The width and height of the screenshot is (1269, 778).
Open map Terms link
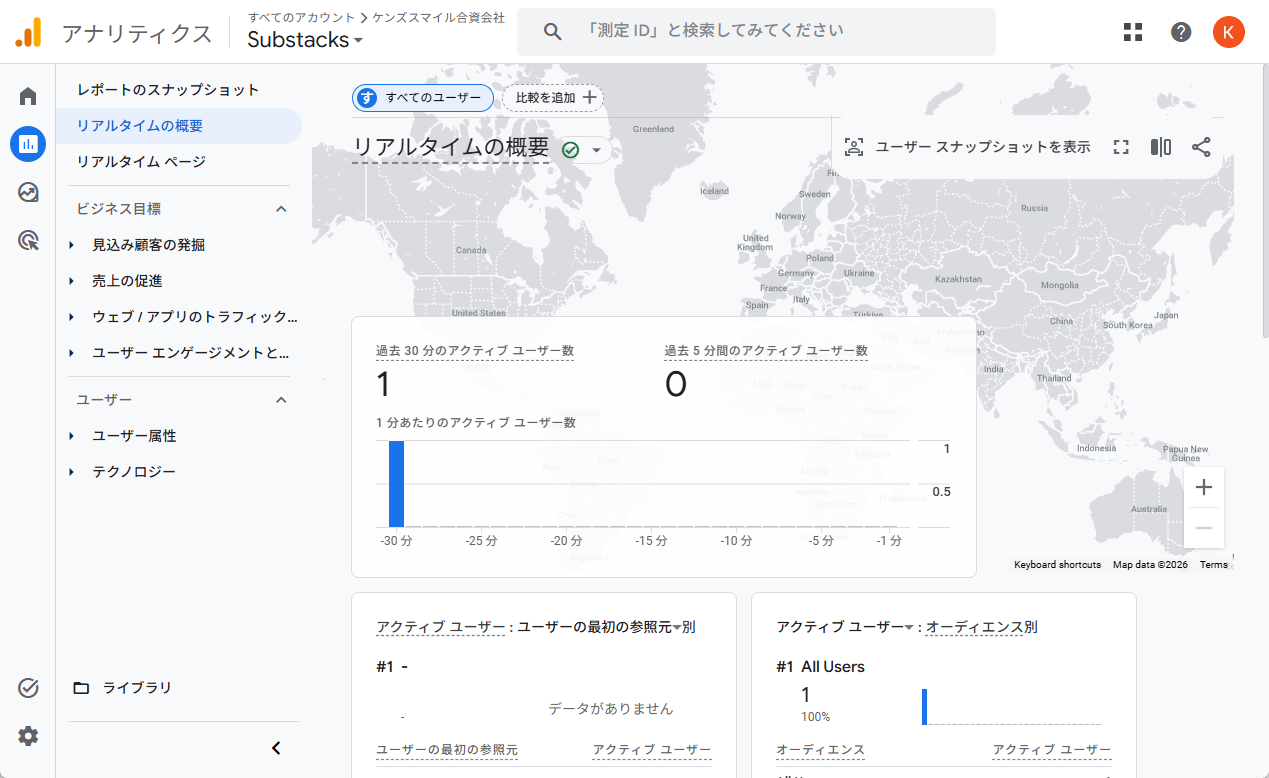point(1214,565)
